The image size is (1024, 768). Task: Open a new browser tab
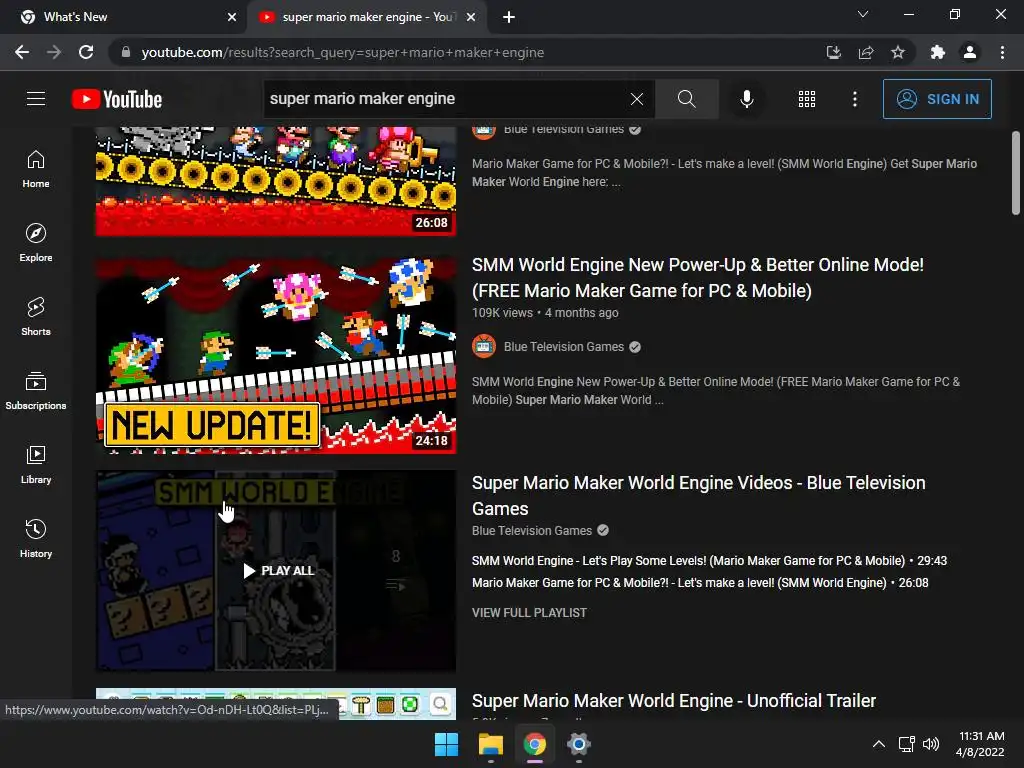509,17
